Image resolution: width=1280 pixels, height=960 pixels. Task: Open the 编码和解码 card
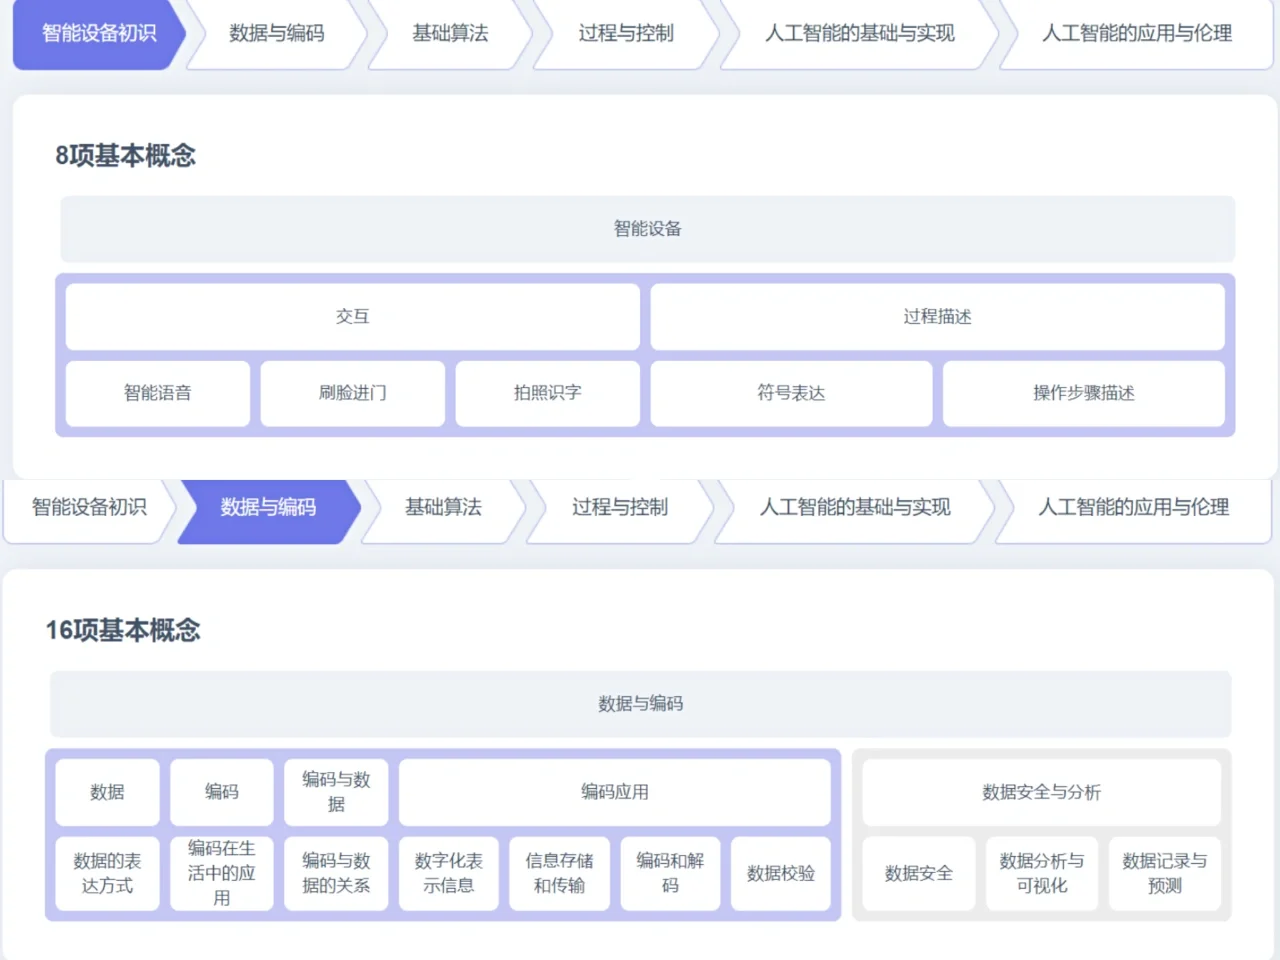(x=670, y=873)
